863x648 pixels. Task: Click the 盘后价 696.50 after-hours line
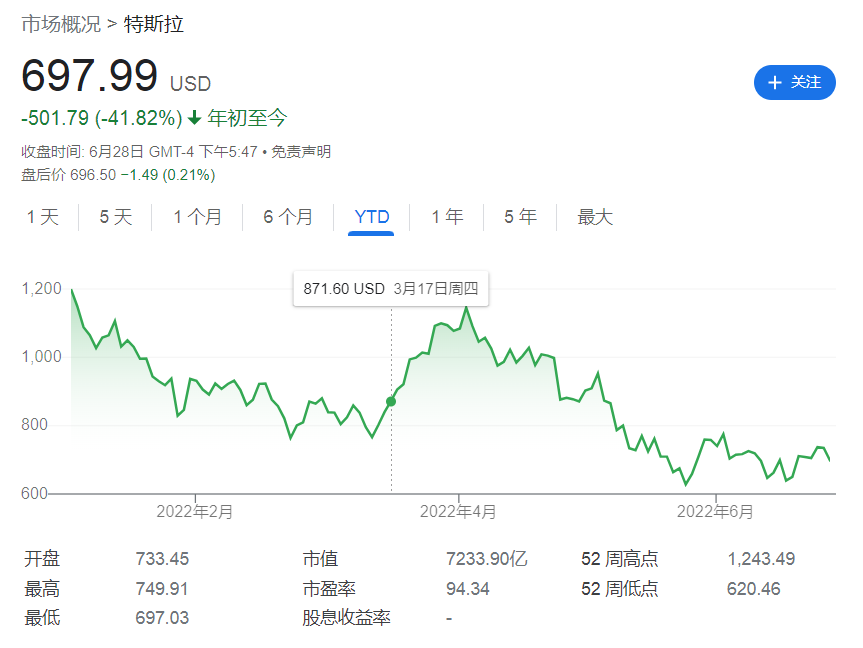click(x=118, y=175)
